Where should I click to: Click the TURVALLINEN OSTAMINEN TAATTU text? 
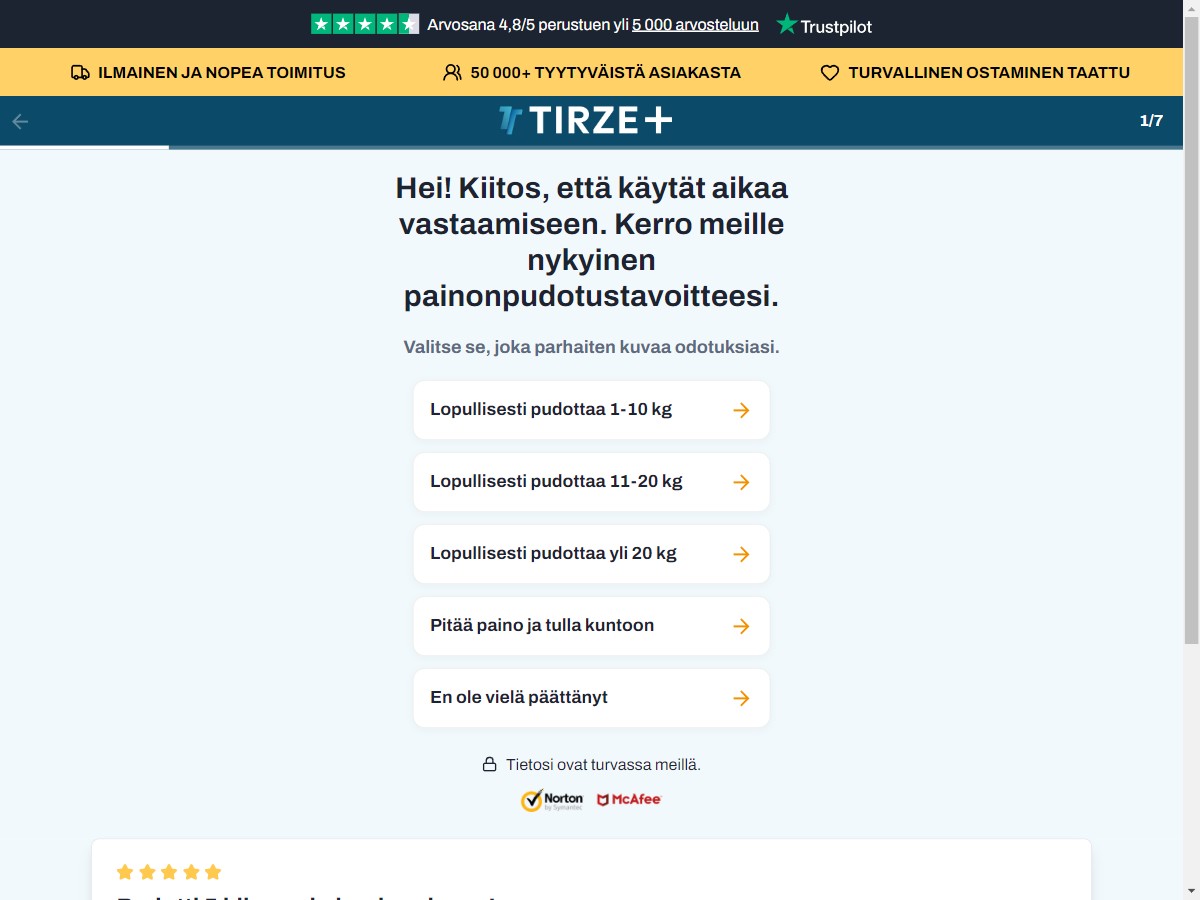point(989,73)
